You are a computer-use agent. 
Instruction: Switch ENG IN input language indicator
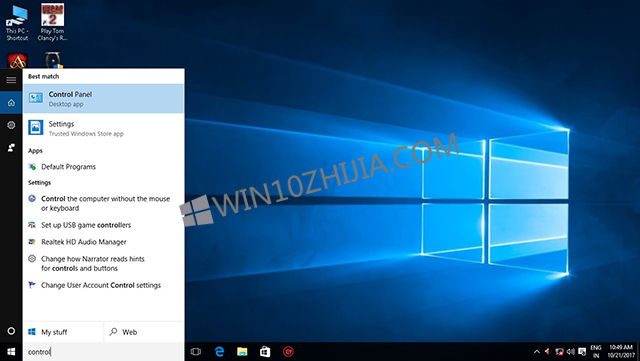coord(596,352)
